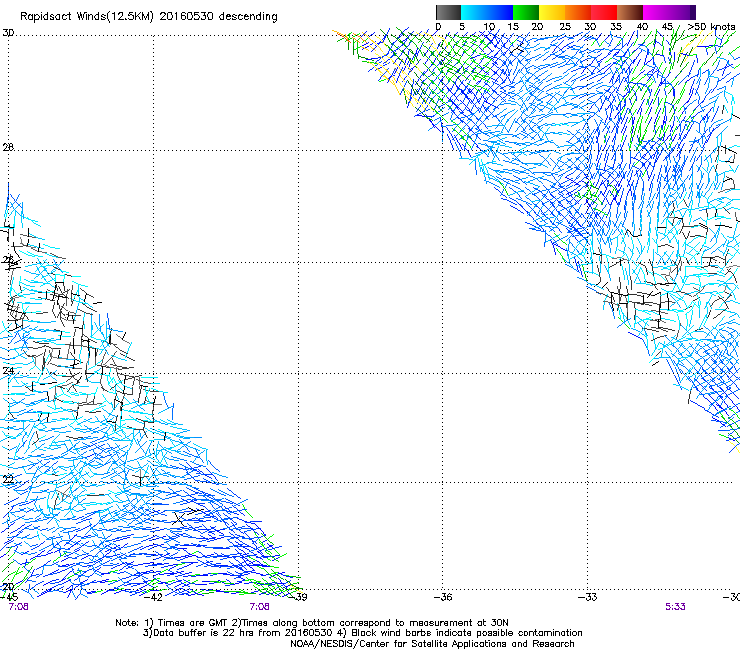The height and width of the screenshot is (650, 740).
Task: Click the '40' legend scale label
Action: (x=642, y=26)
